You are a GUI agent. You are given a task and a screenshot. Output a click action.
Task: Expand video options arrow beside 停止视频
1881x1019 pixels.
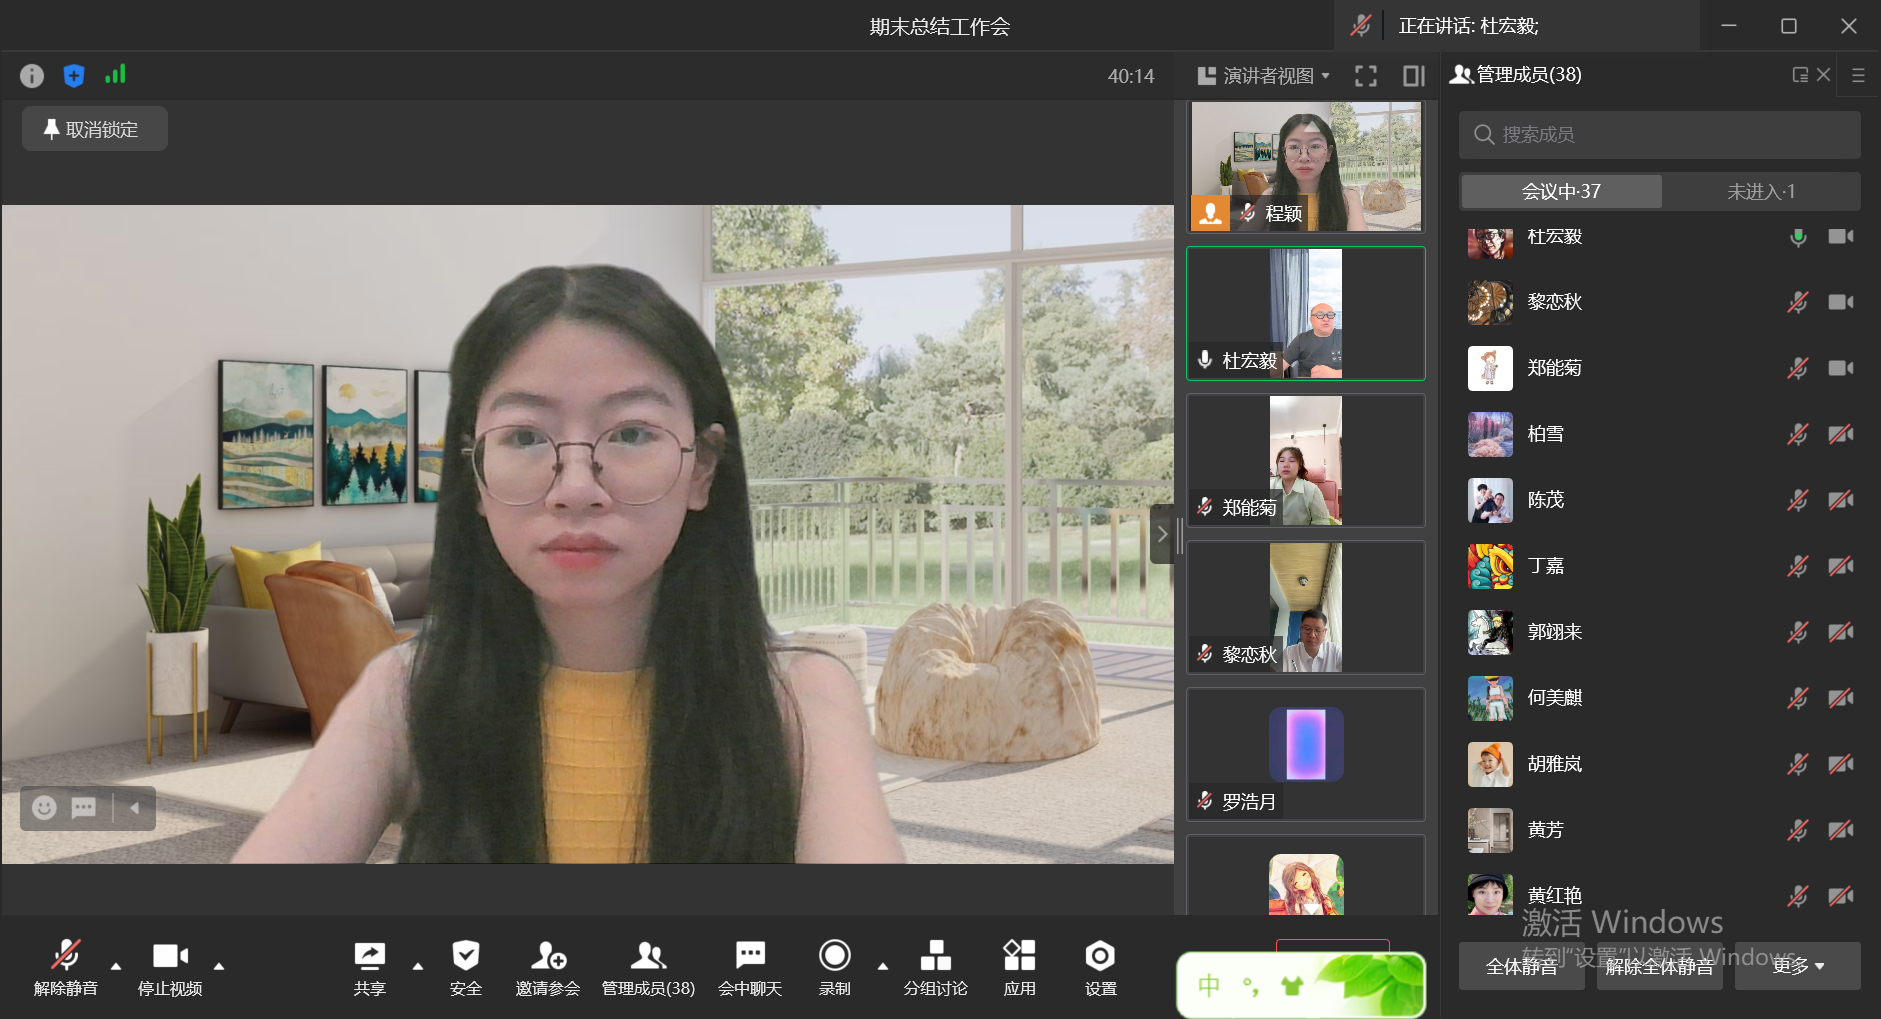pyautogui.click(x=219, y=966)
